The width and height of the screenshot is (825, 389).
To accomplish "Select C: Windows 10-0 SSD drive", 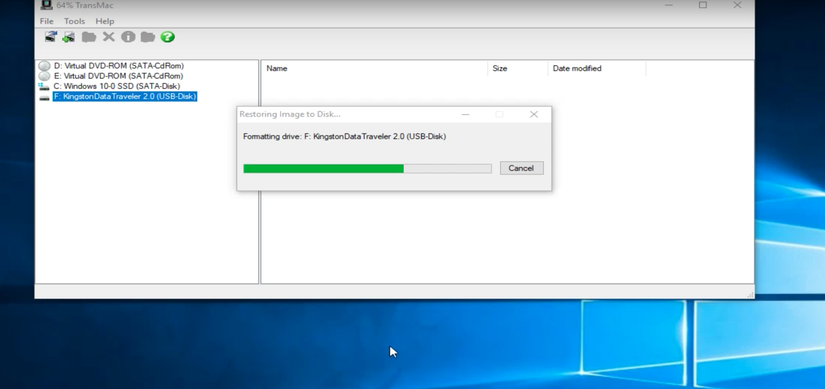I will pyautogui.click(x=117, y=86).
